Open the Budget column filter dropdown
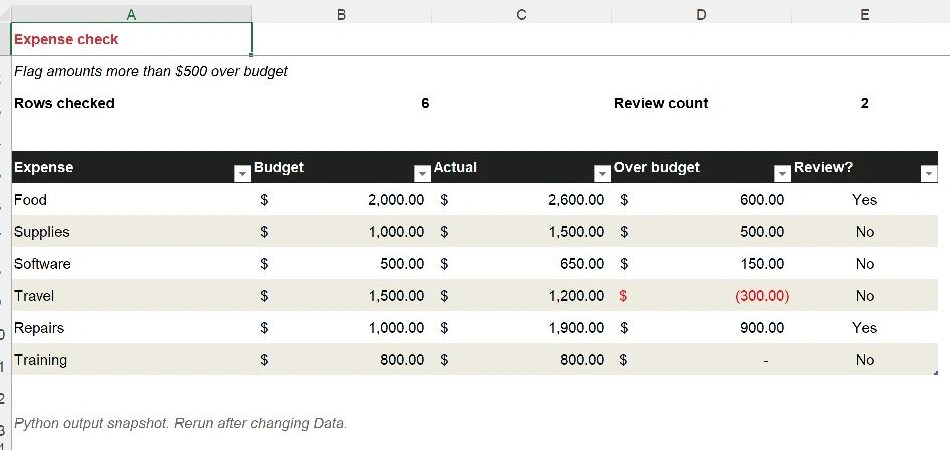 point(422,174)
